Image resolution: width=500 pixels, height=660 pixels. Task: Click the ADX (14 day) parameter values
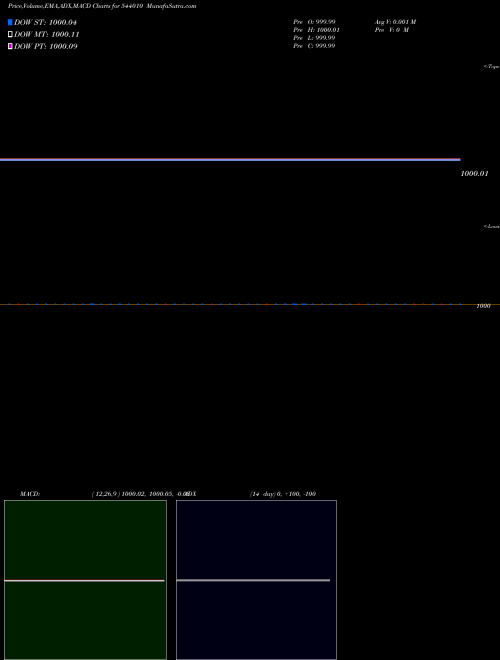click(x=283, y=494)
